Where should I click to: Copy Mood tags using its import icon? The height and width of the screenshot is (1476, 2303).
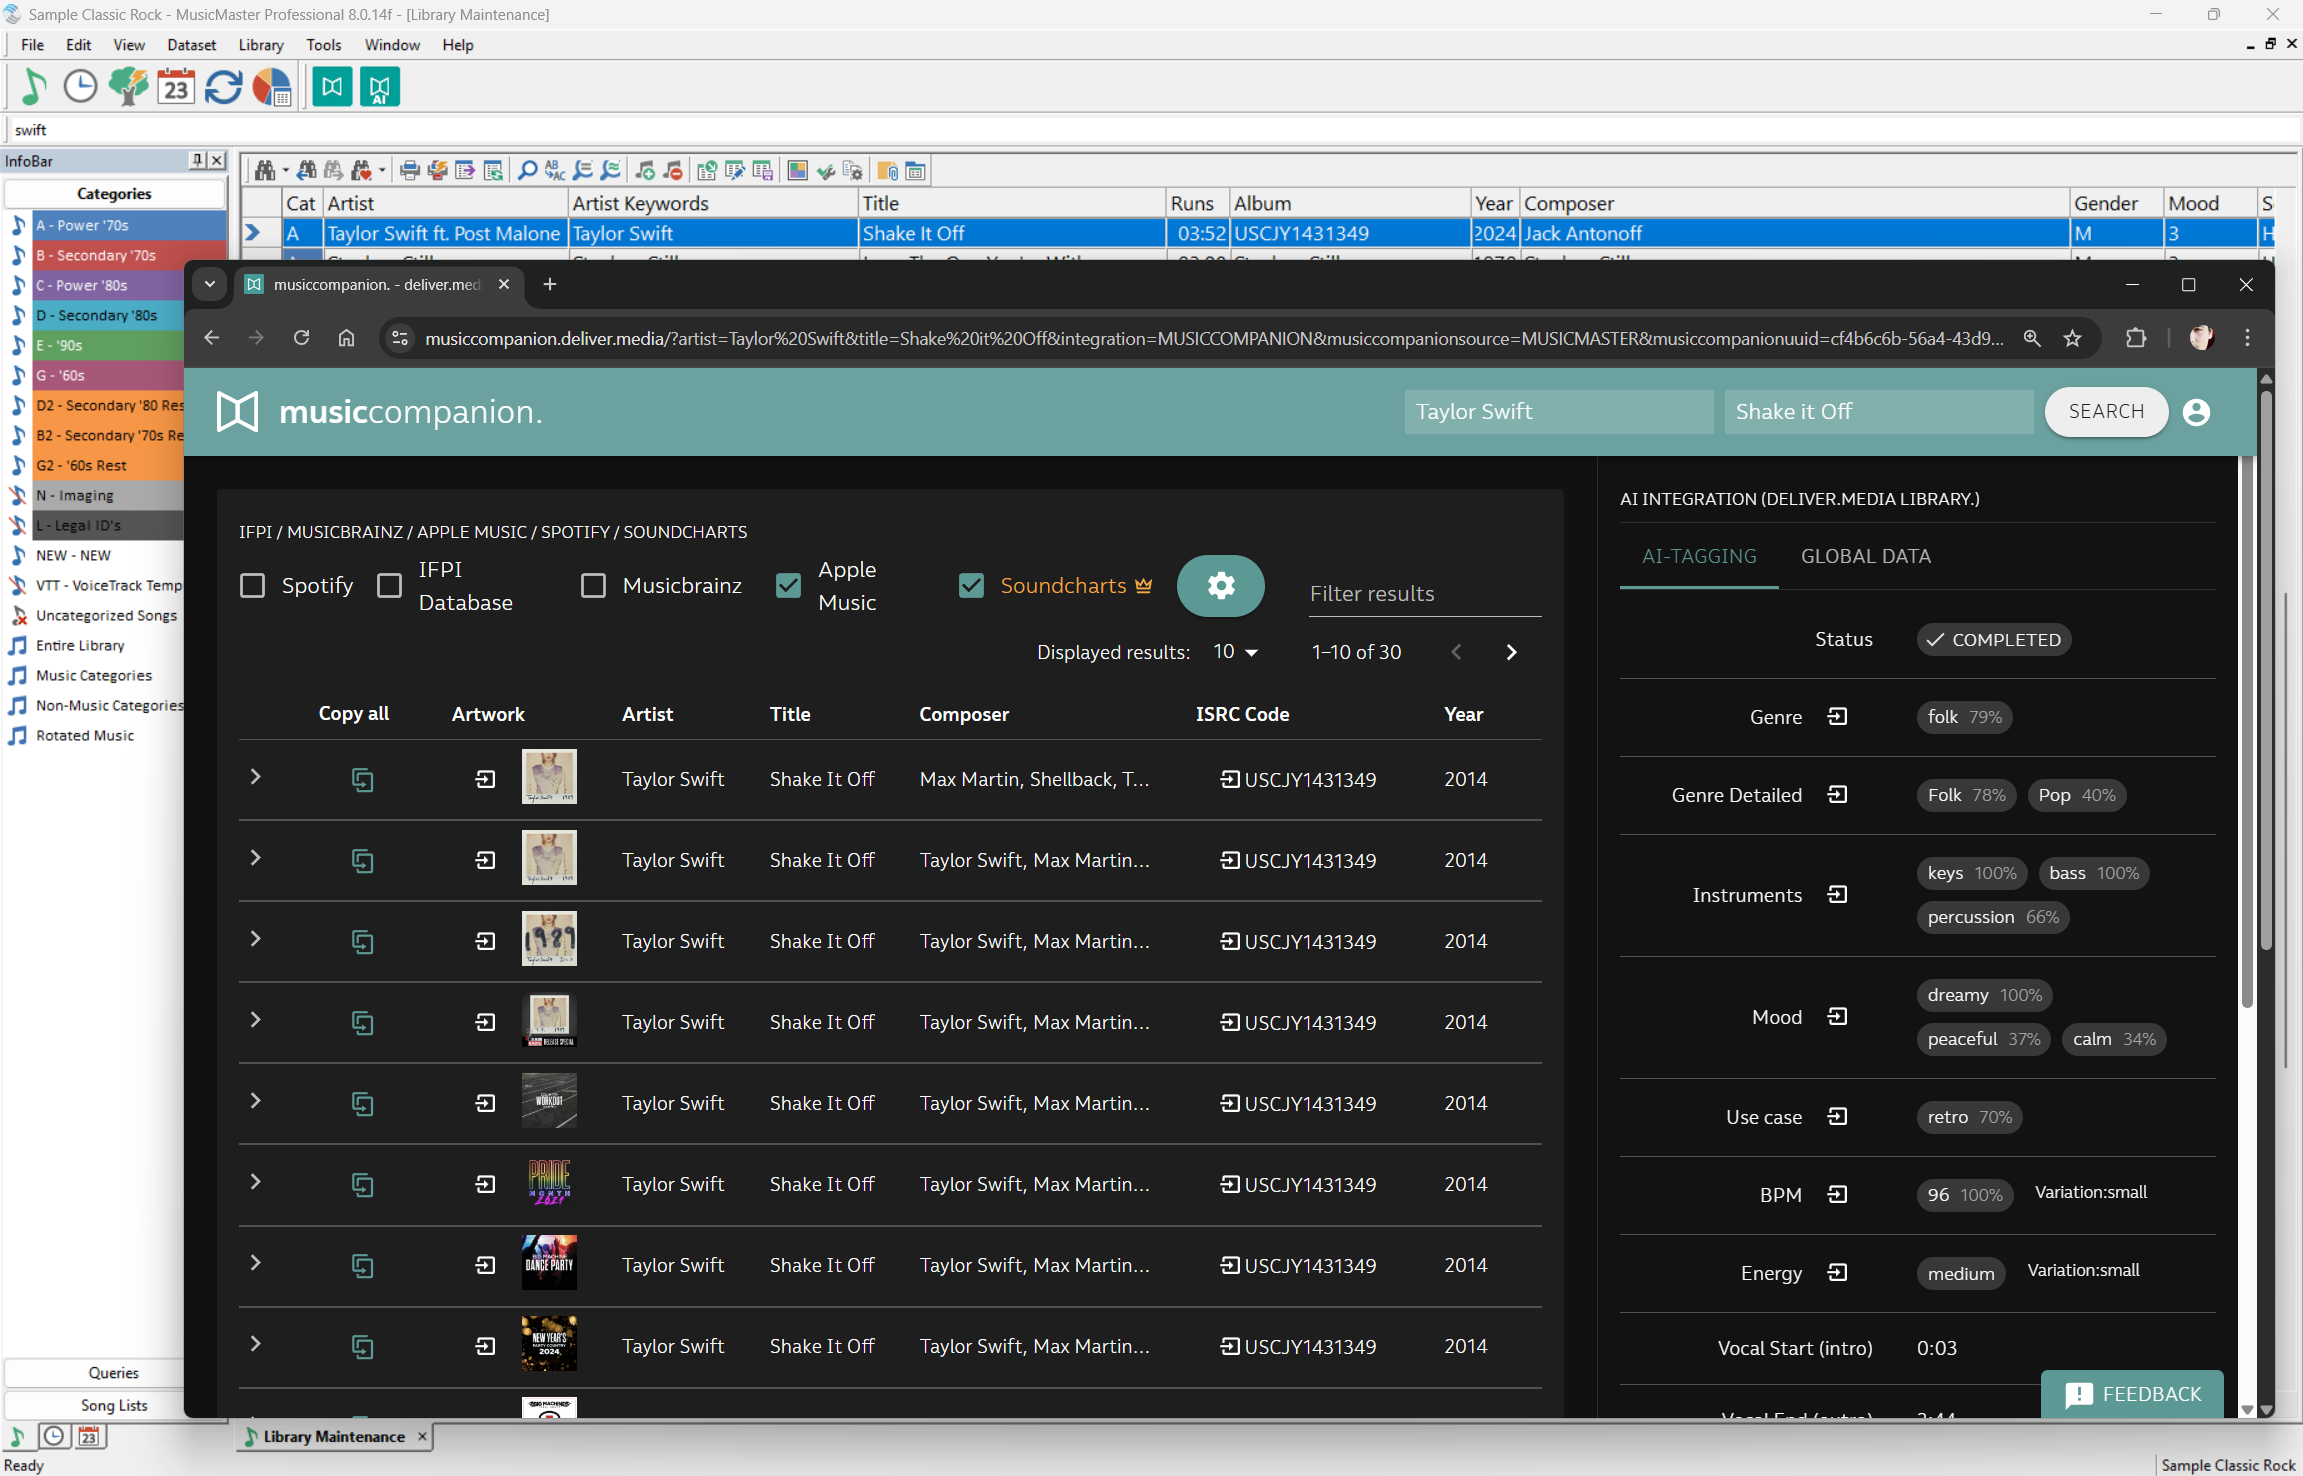coord(1837,1017)
